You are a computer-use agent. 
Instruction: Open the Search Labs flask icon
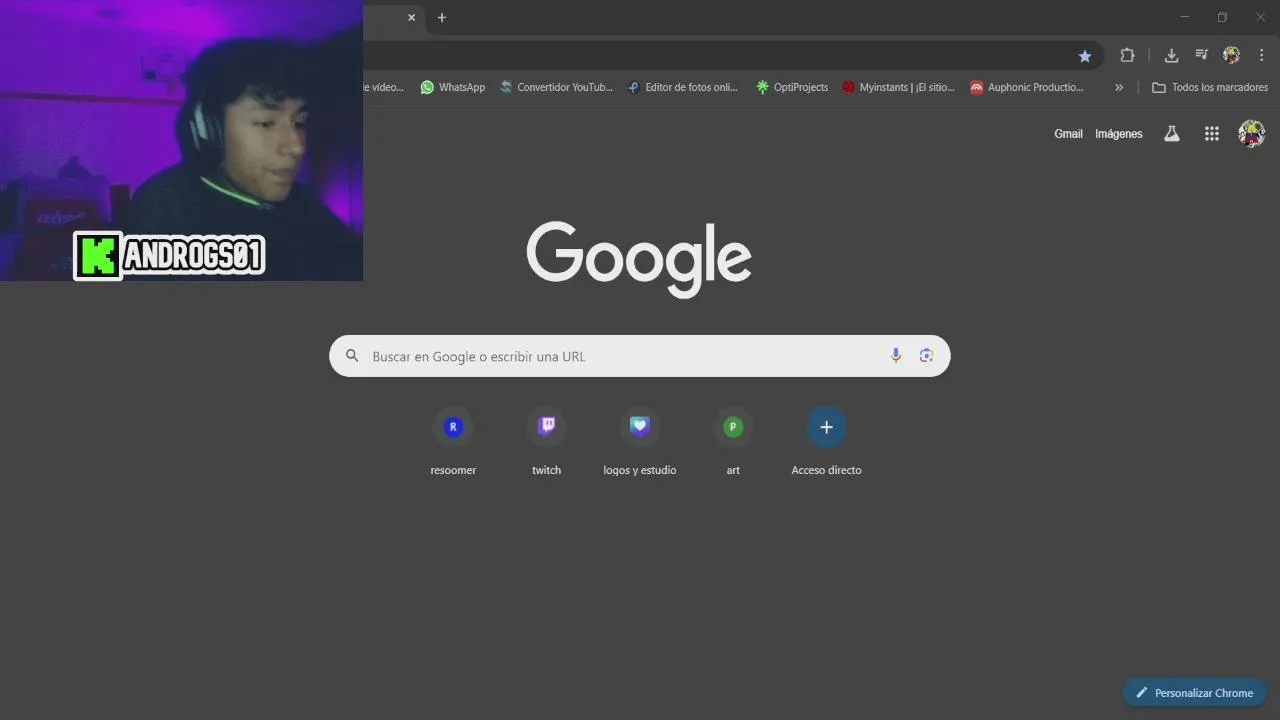(x=1172, y=134)
